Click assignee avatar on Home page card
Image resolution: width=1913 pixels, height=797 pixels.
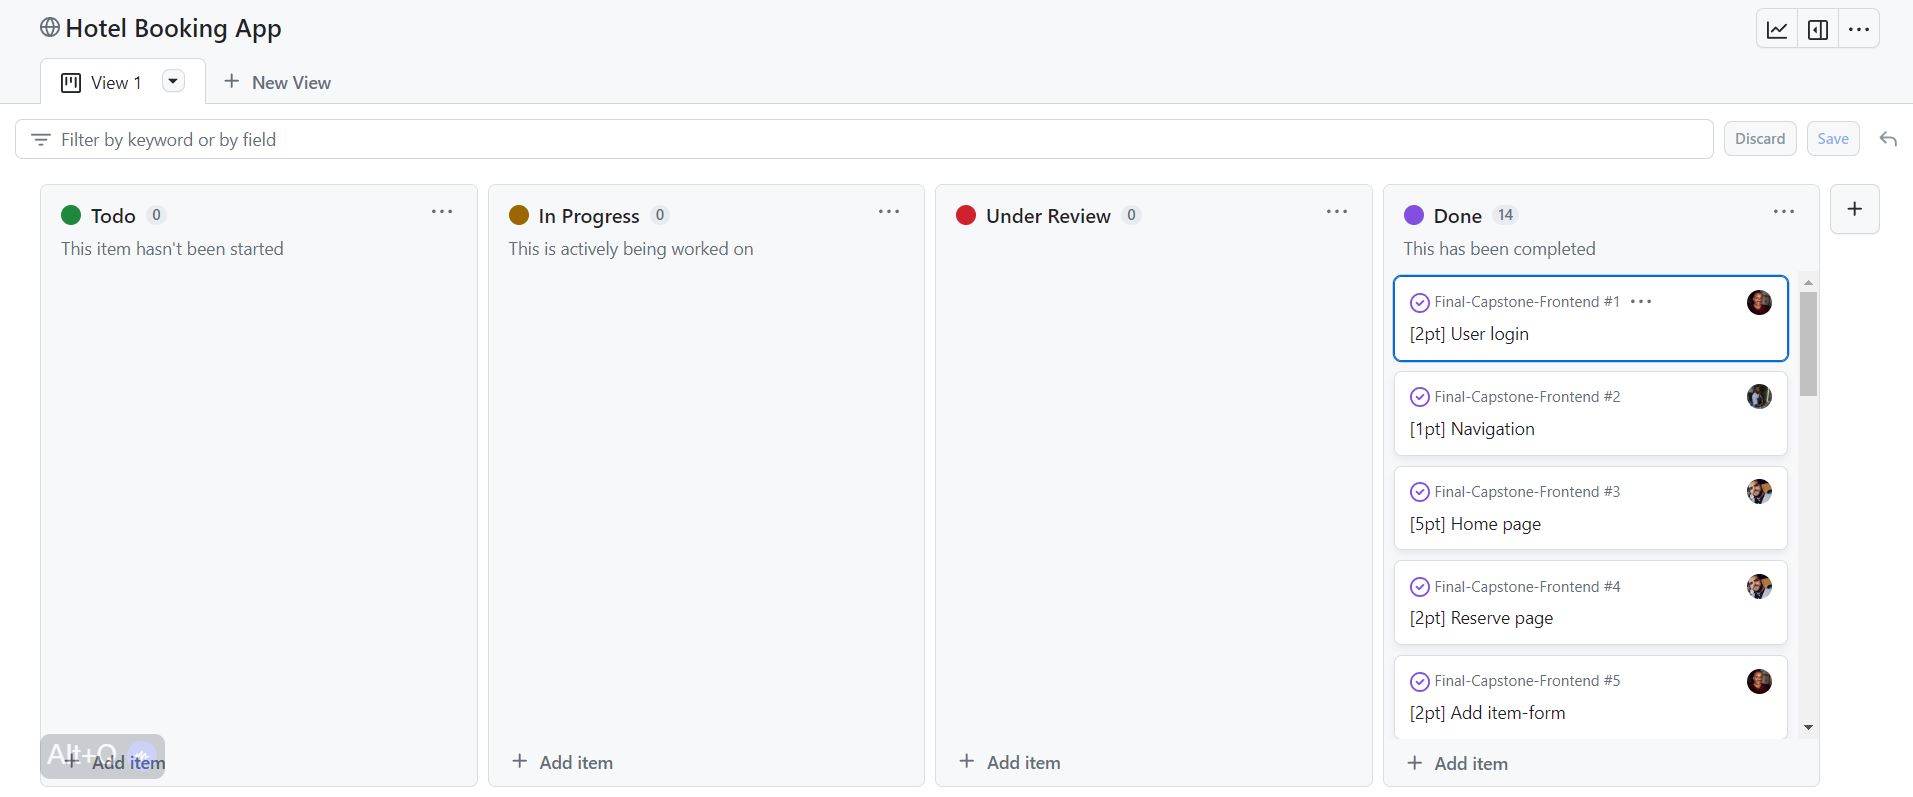pyautogui.click(x=1759, y=491)
